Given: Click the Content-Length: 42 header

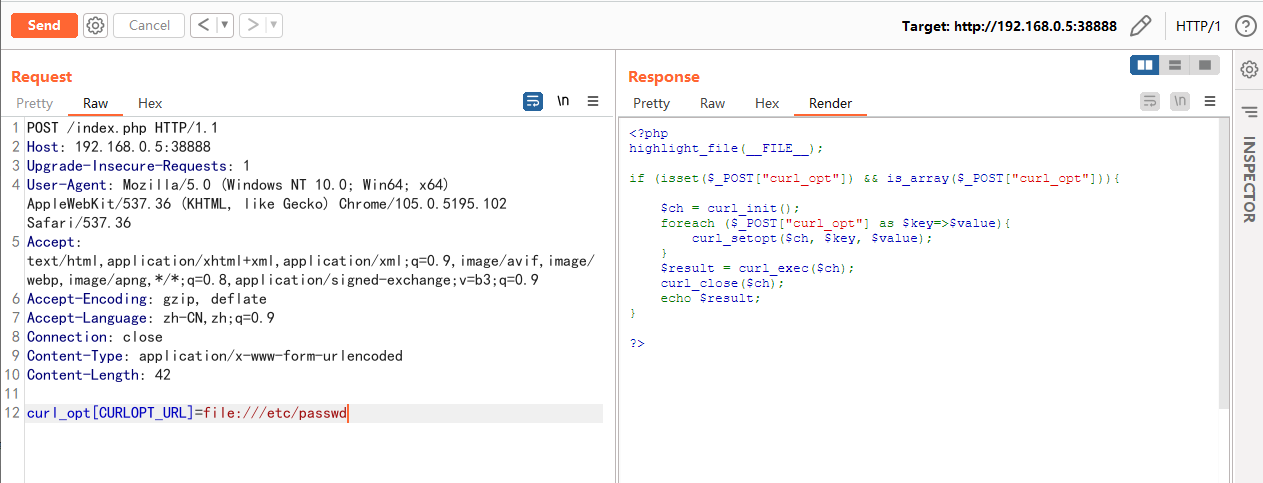Looking at the screenshot, I should tap(99, 375).
